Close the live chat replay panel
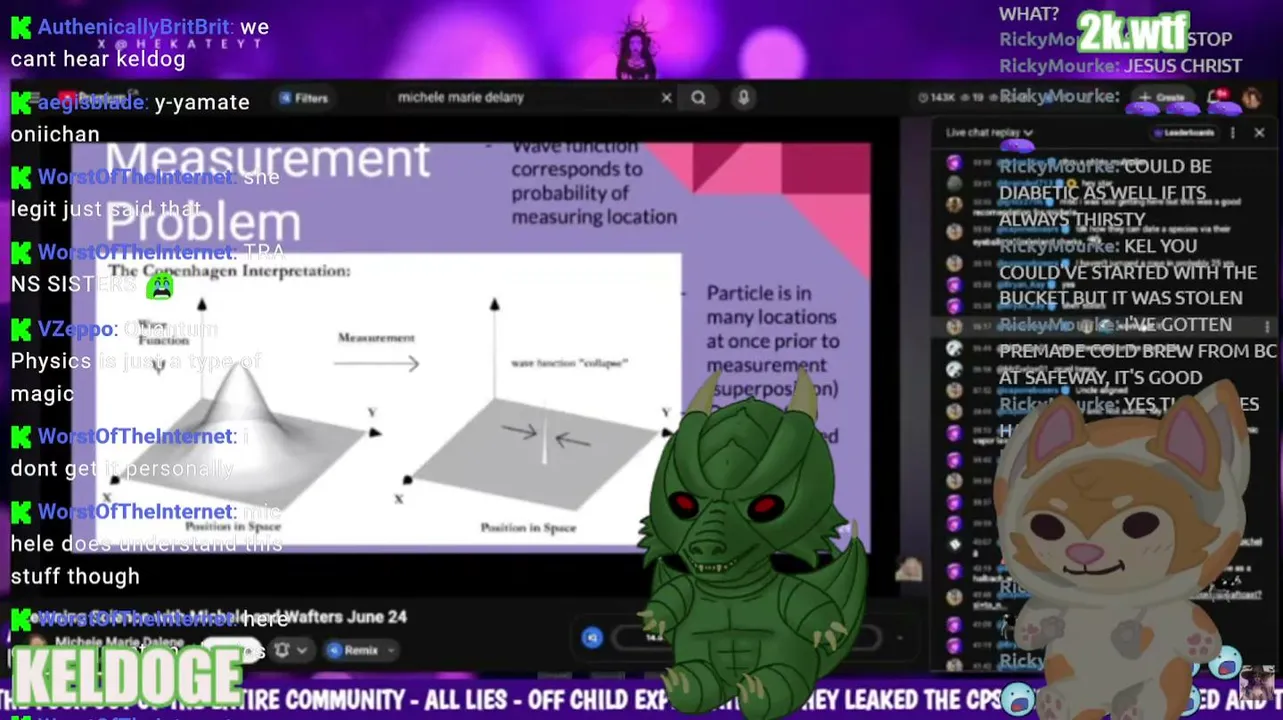 tap(1259, 132)
